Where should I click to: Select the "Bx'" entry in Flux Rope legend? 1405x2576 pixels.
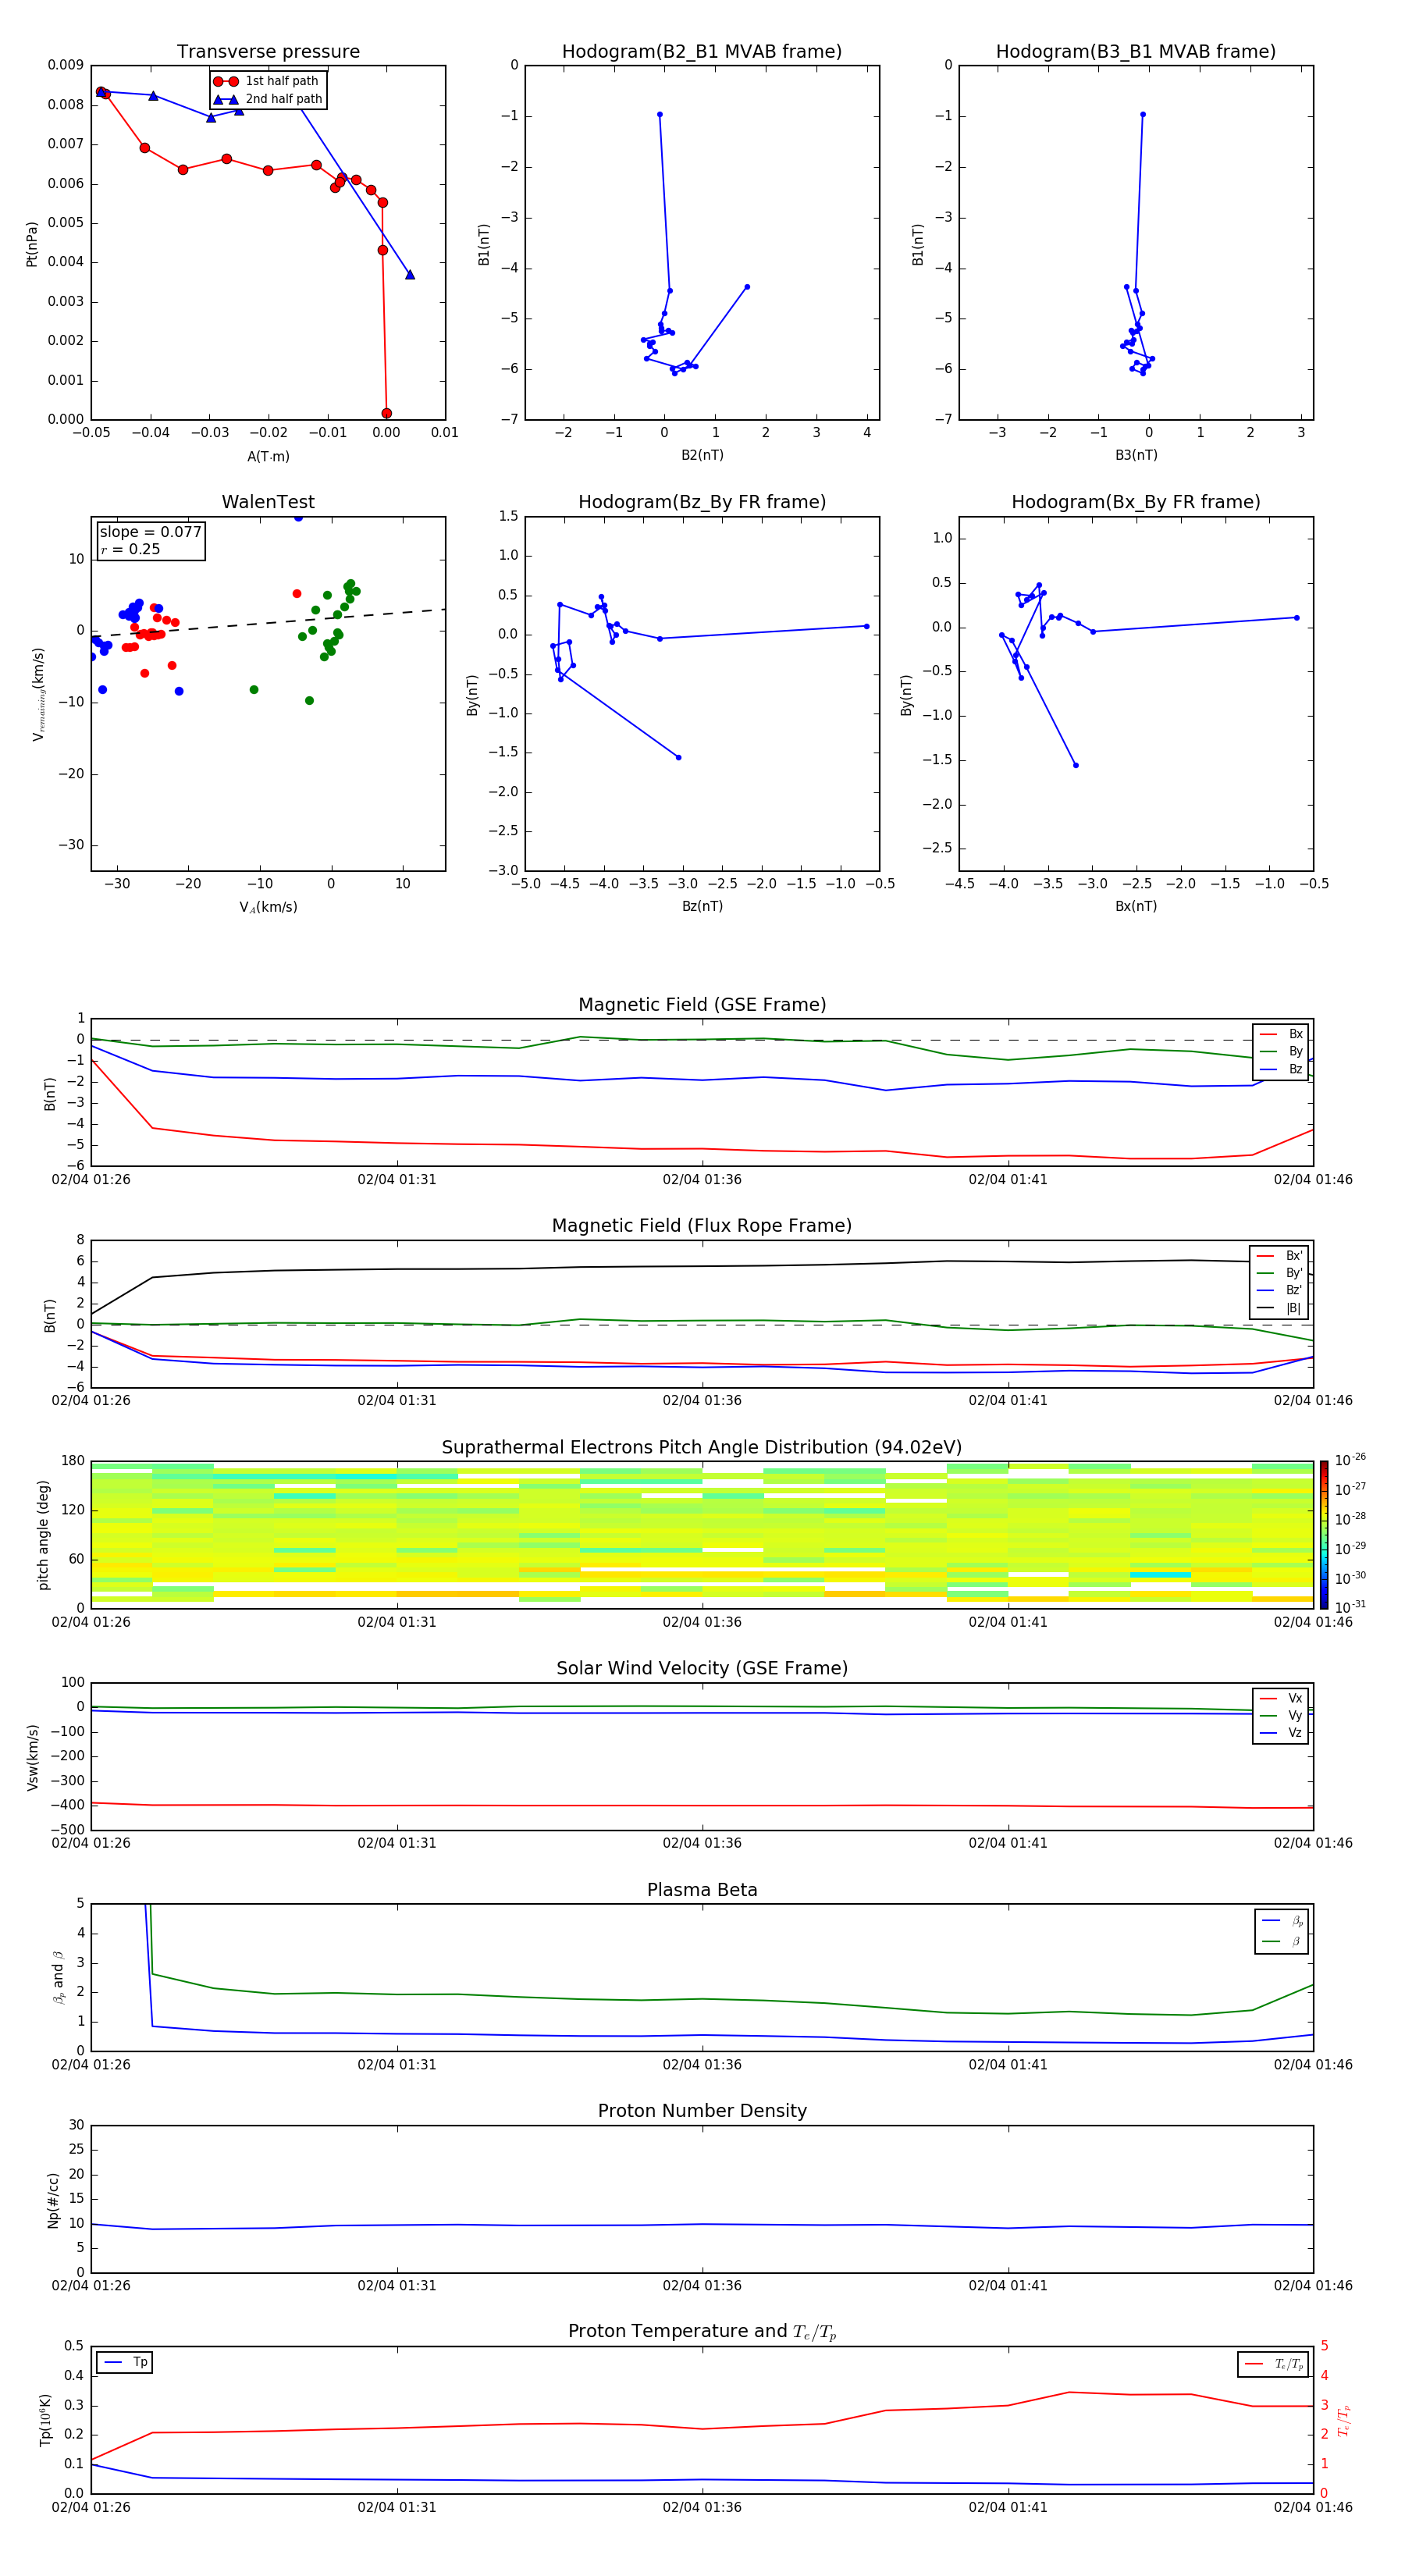pyautogui.click(x=1279, y=1256)
